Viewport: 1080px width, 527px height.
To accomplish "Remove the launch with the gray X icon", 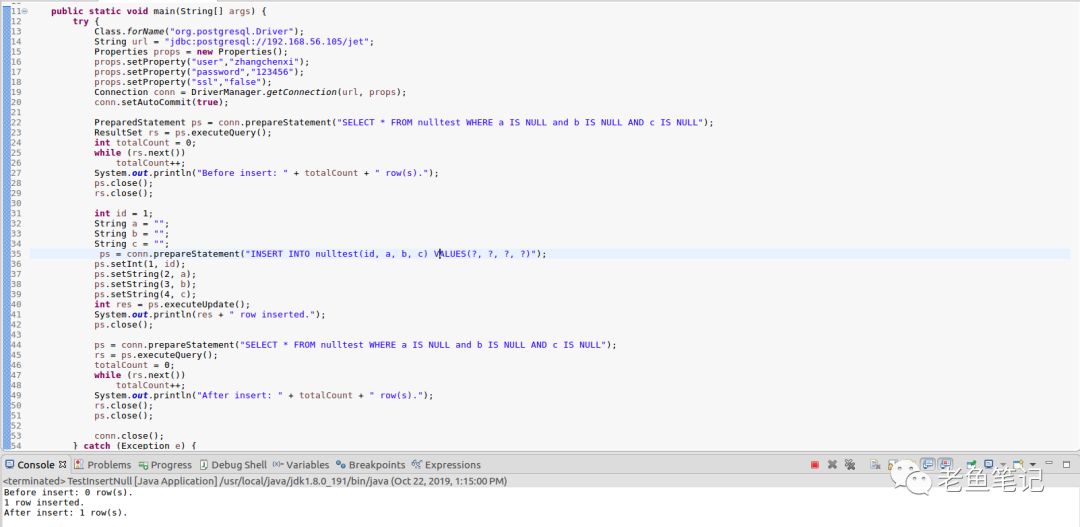I will click(x=832, y=464).
